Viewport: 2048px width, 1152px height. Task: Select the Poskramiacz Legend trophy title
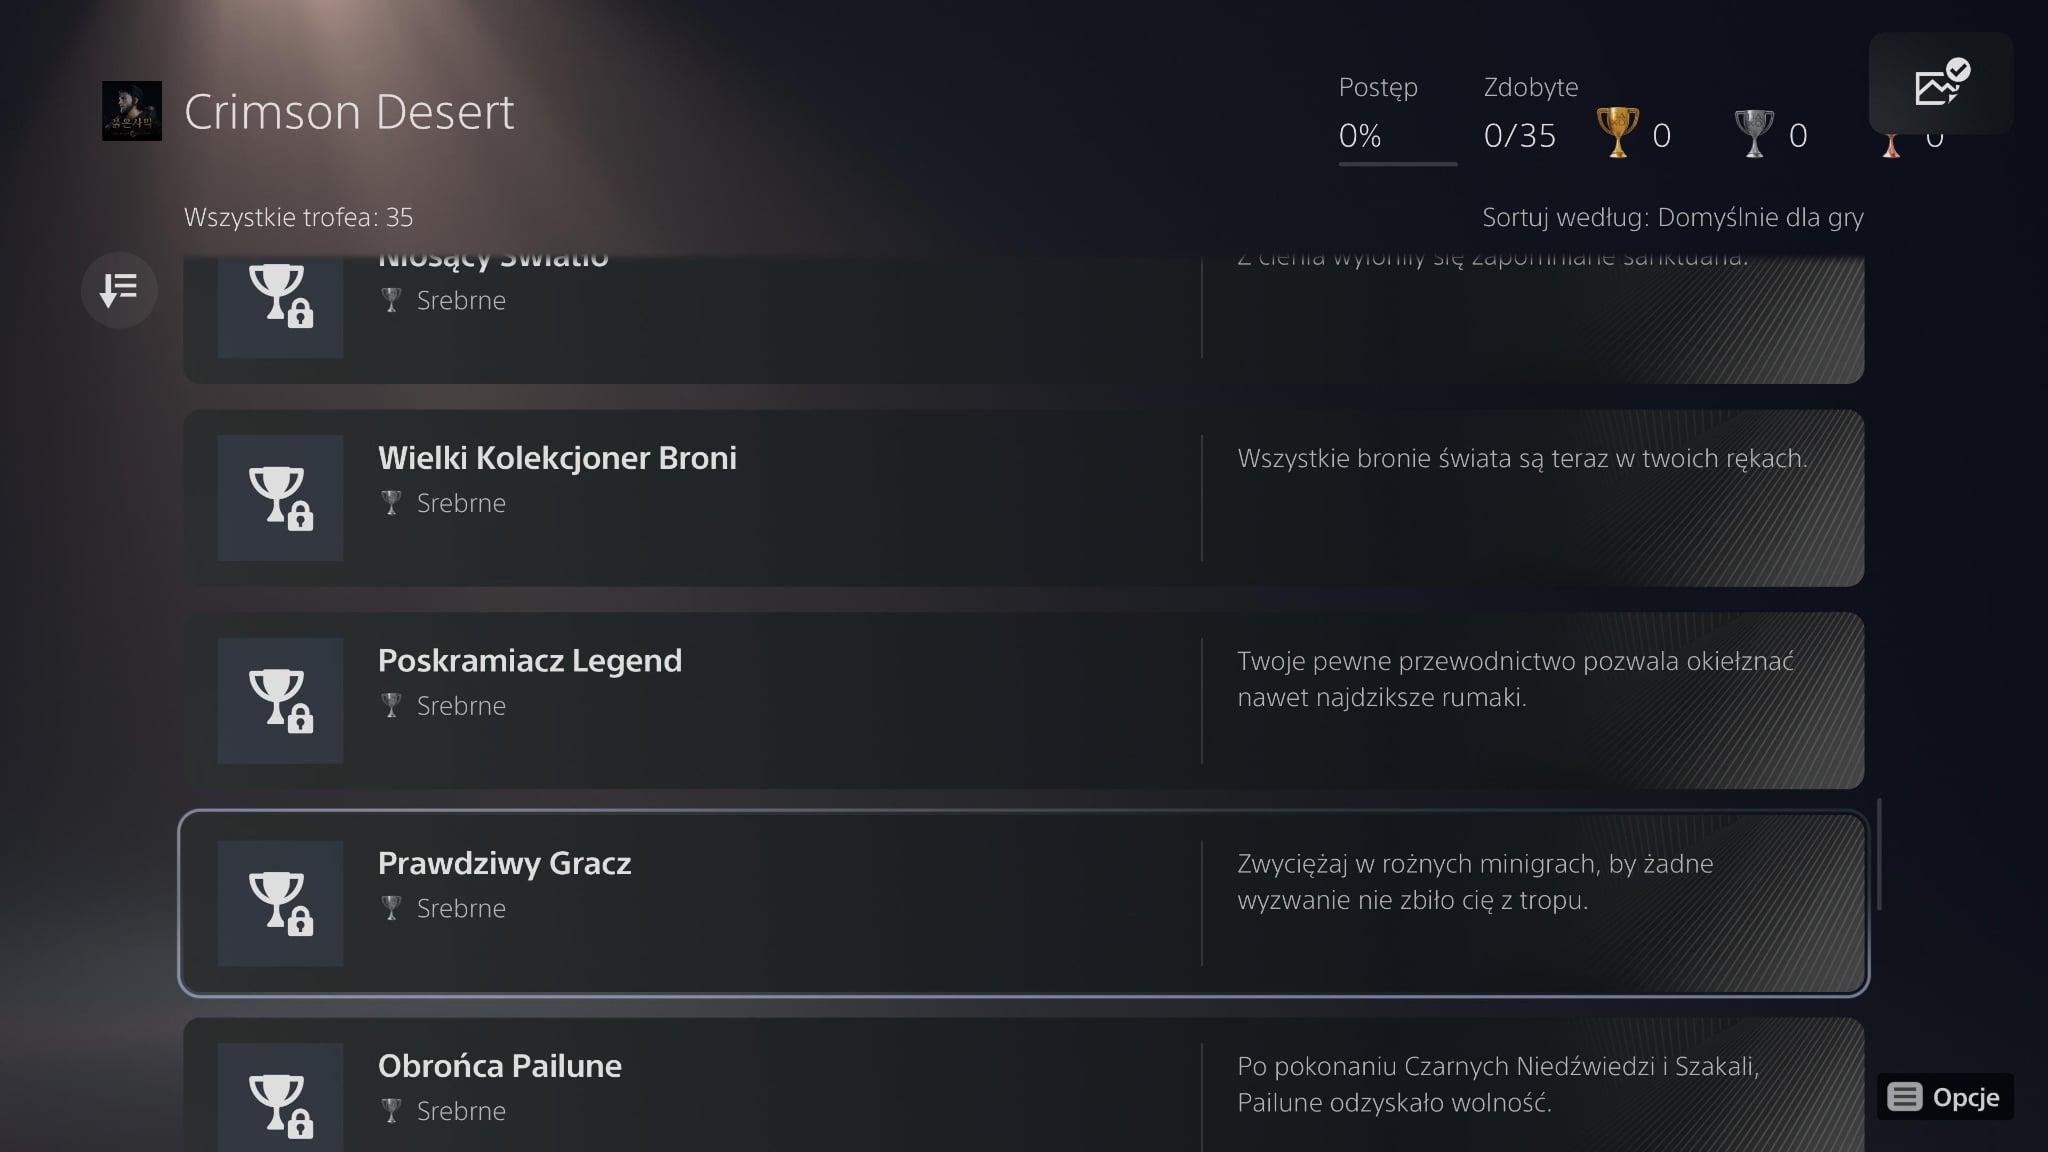tap(530, 661)
